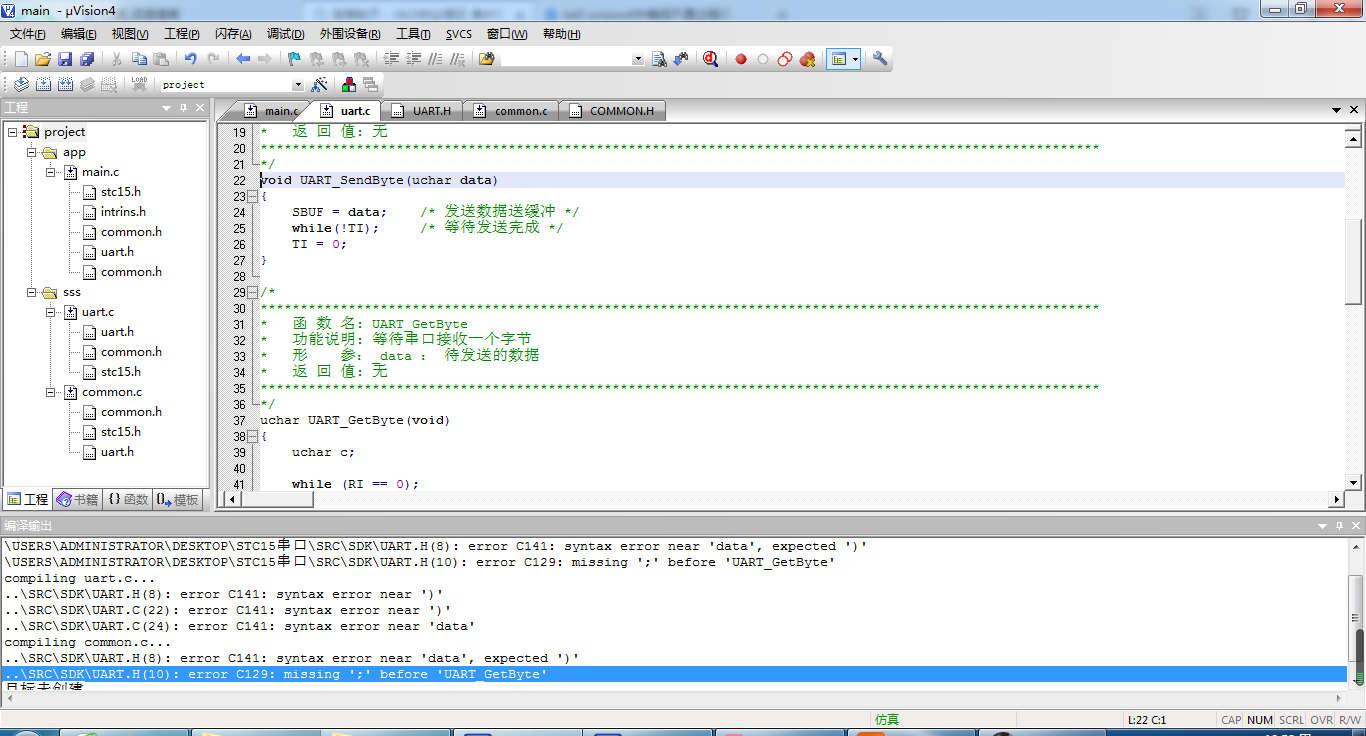1366x736 pixels.
Task: Show the 函数 functions panel tab
Action: [128, 500]
